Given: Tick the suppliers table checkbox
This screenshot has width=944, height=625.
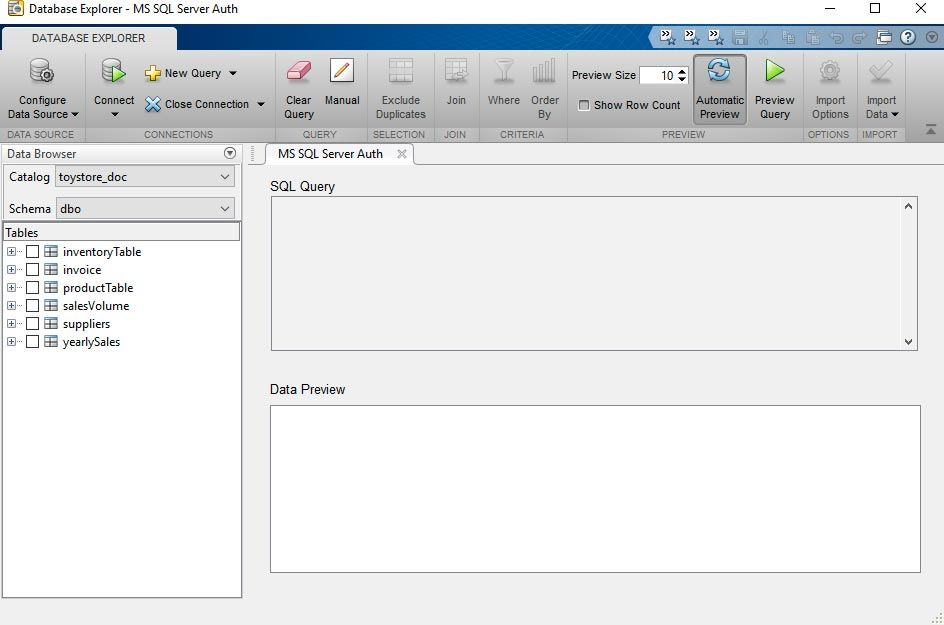Looking at the screenshot, I should tap(33, 324).
